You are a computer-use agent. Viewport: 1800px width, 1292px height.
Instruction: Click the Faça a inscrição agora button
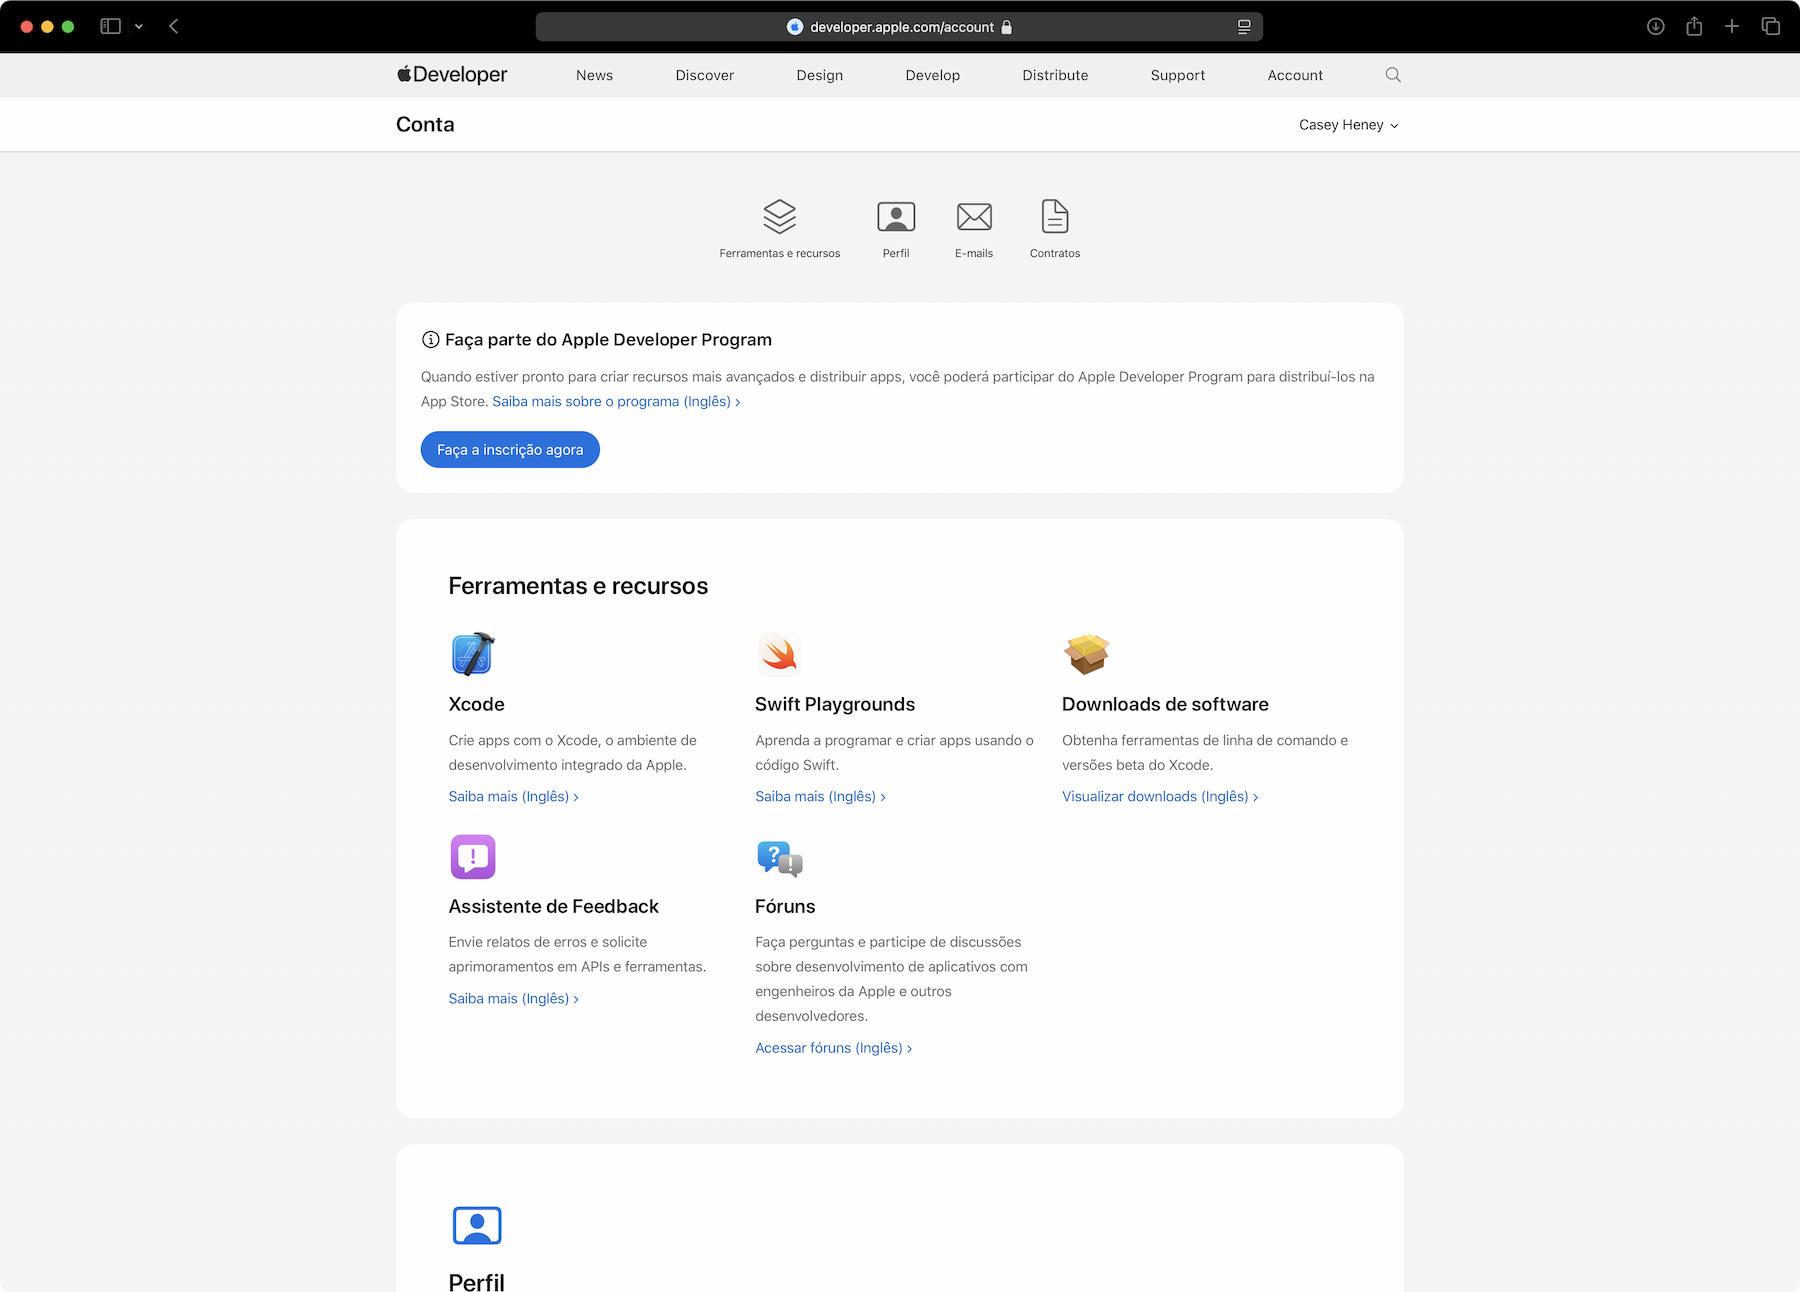(510, 450)
